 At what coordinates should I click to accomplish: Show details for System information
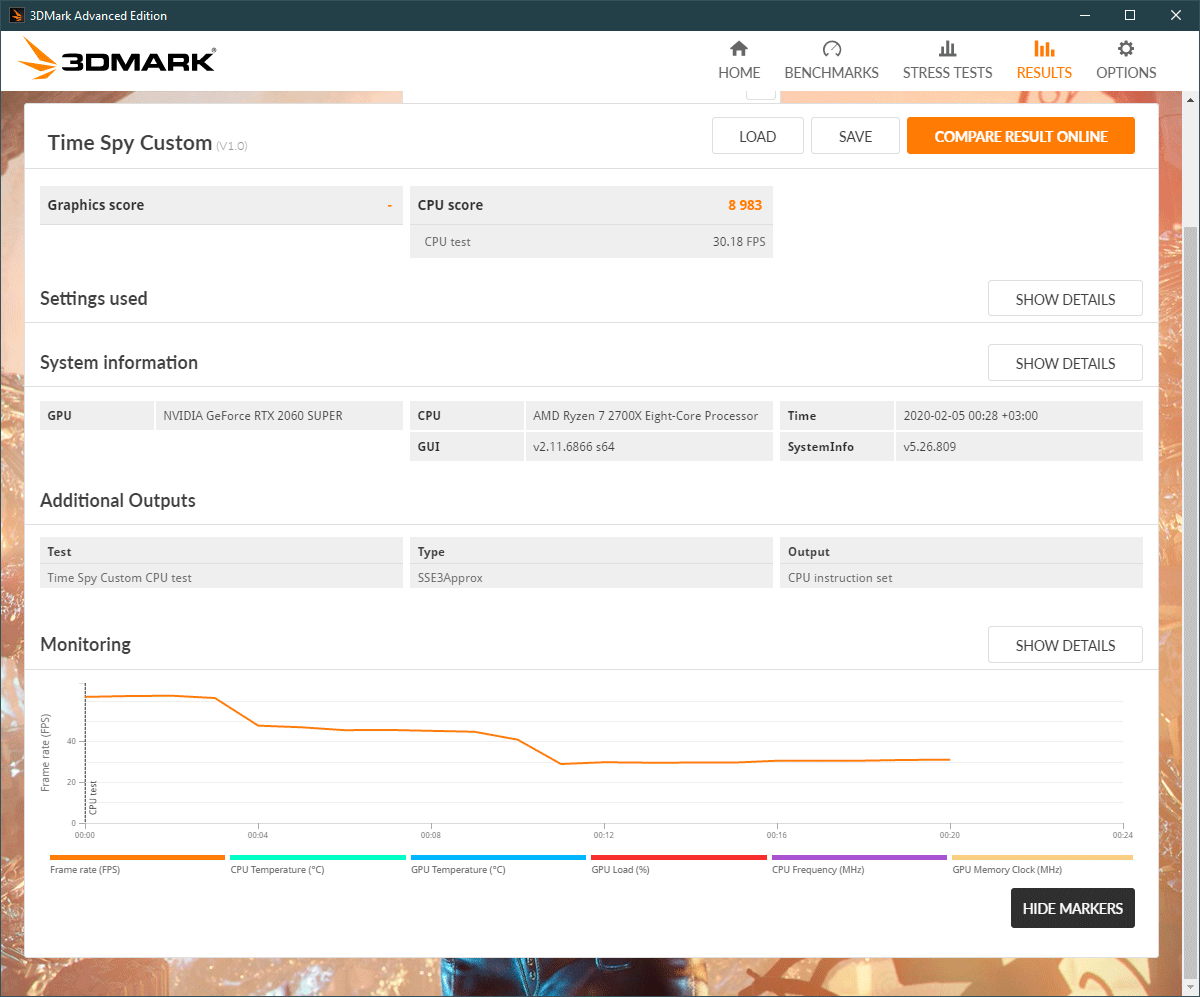(x=1065, y=362)
